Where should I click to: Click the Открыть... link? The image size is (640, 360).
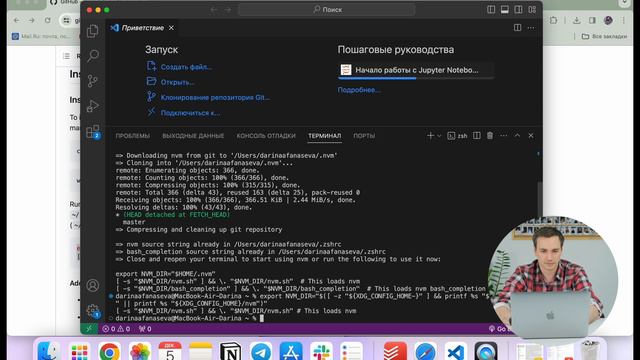(177, 82)
